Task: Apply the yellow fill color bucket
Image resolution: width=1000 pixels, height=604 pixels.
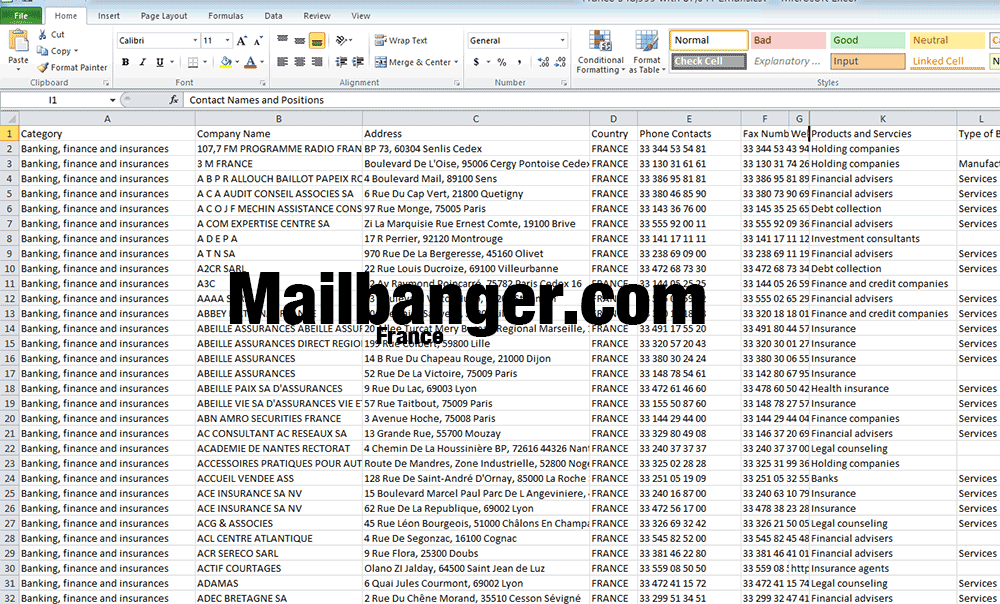Action: click(x=226, y=62)
